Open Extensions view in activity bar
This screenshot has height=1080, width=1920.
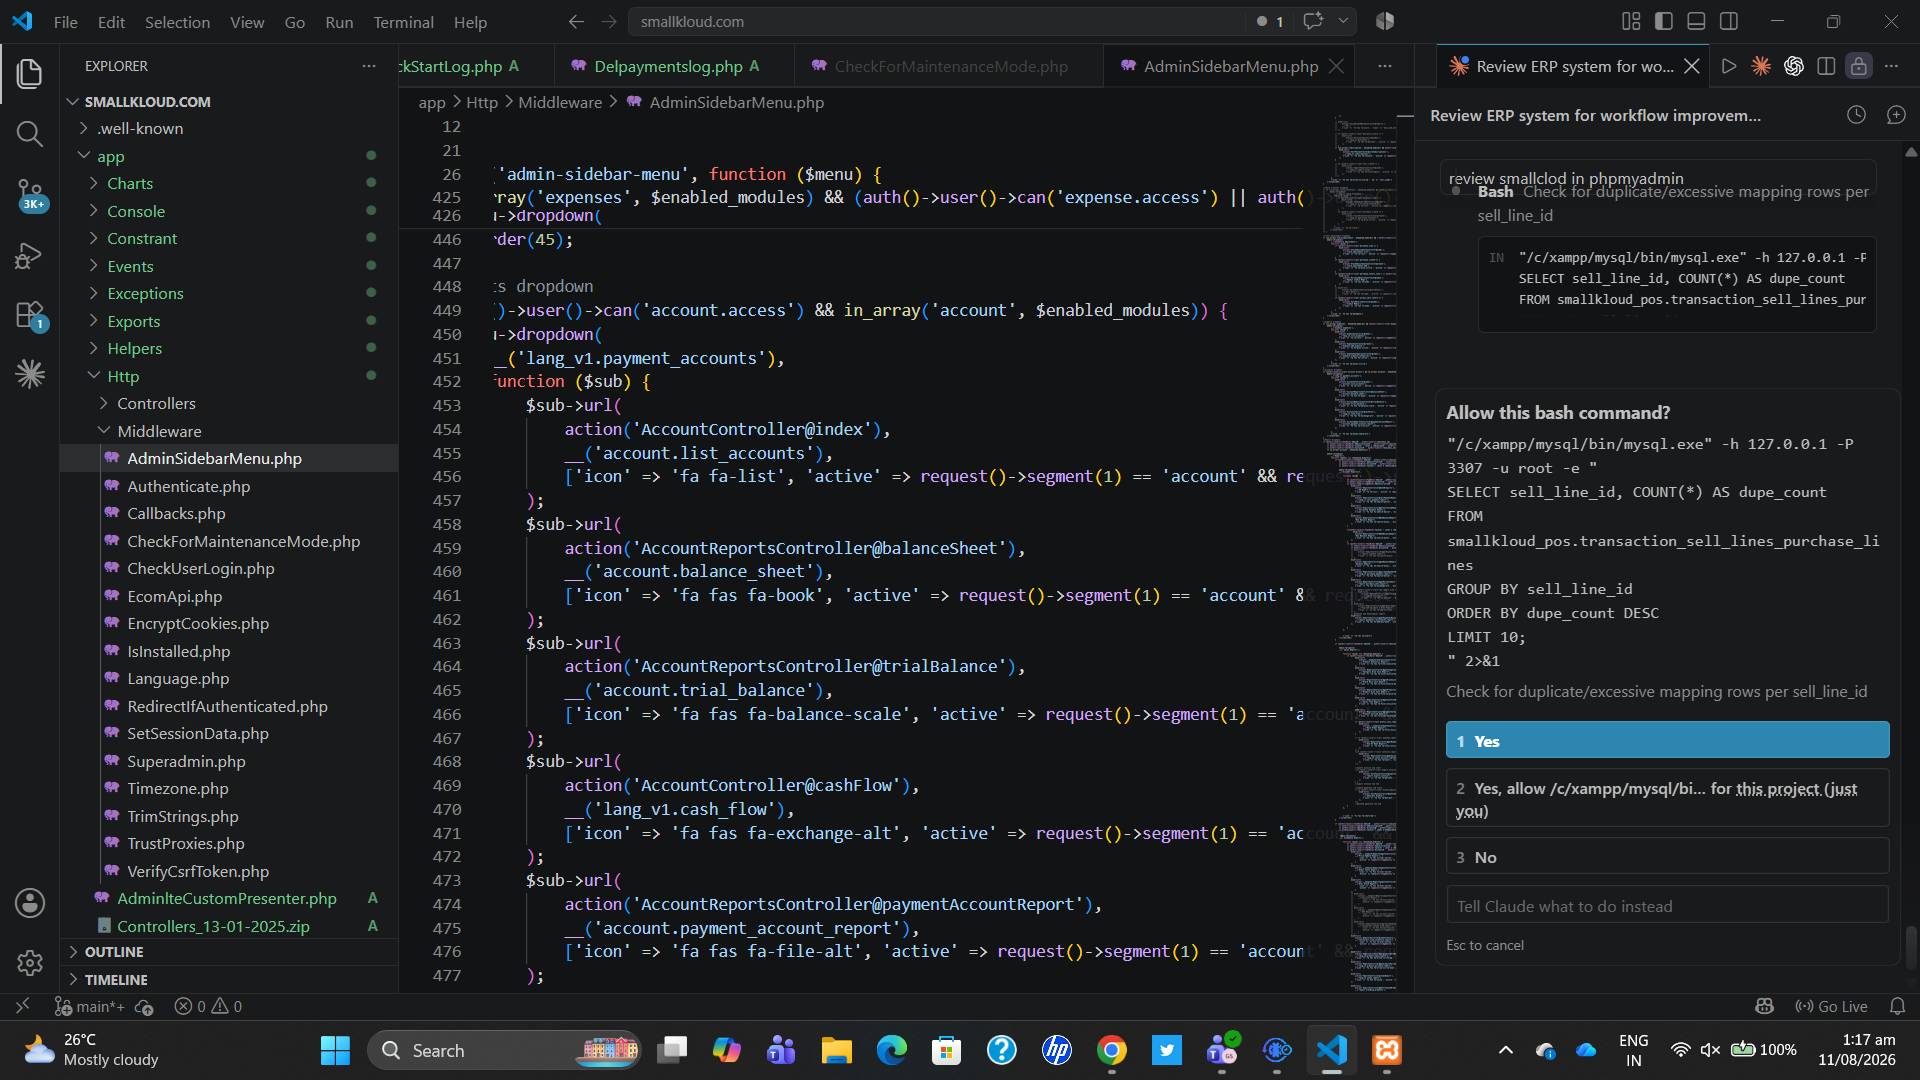tap(30, 316)
